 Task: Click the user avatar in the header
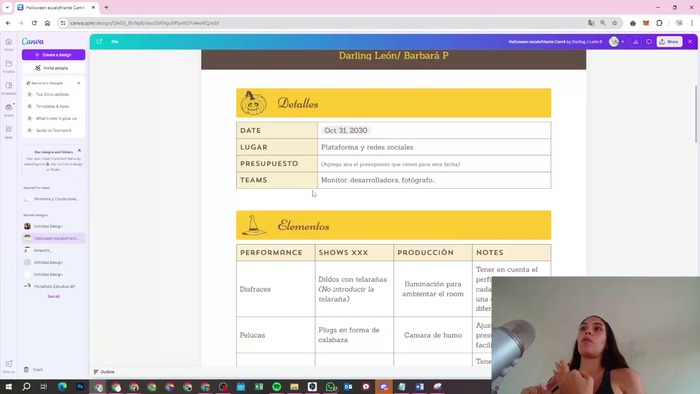614,41
